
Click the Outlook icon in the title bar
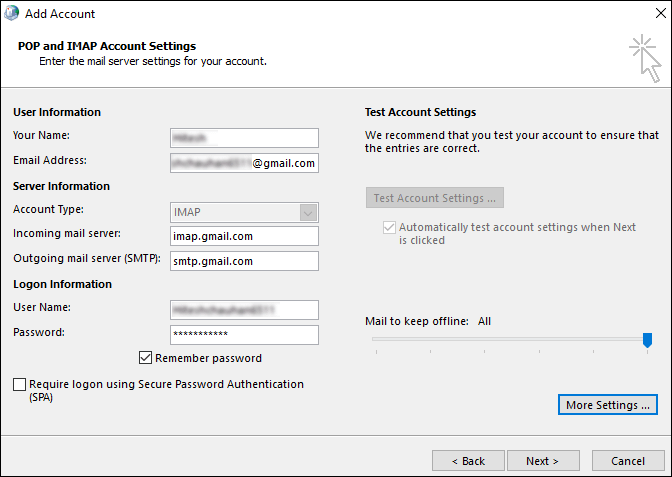click(x=12, y=13)
